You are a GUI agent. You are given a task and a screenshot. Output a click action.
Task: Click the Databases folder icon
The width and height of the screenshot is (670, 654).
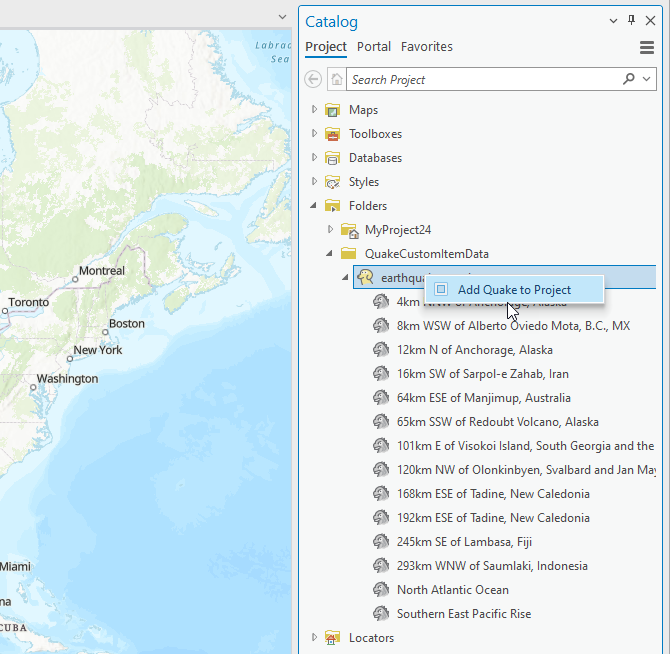tap(332, 158)
